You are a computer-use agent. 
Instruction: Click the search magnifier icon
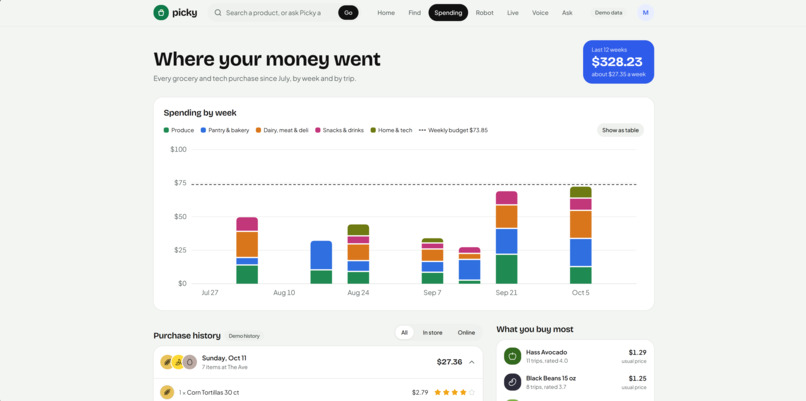pos(218,12)
